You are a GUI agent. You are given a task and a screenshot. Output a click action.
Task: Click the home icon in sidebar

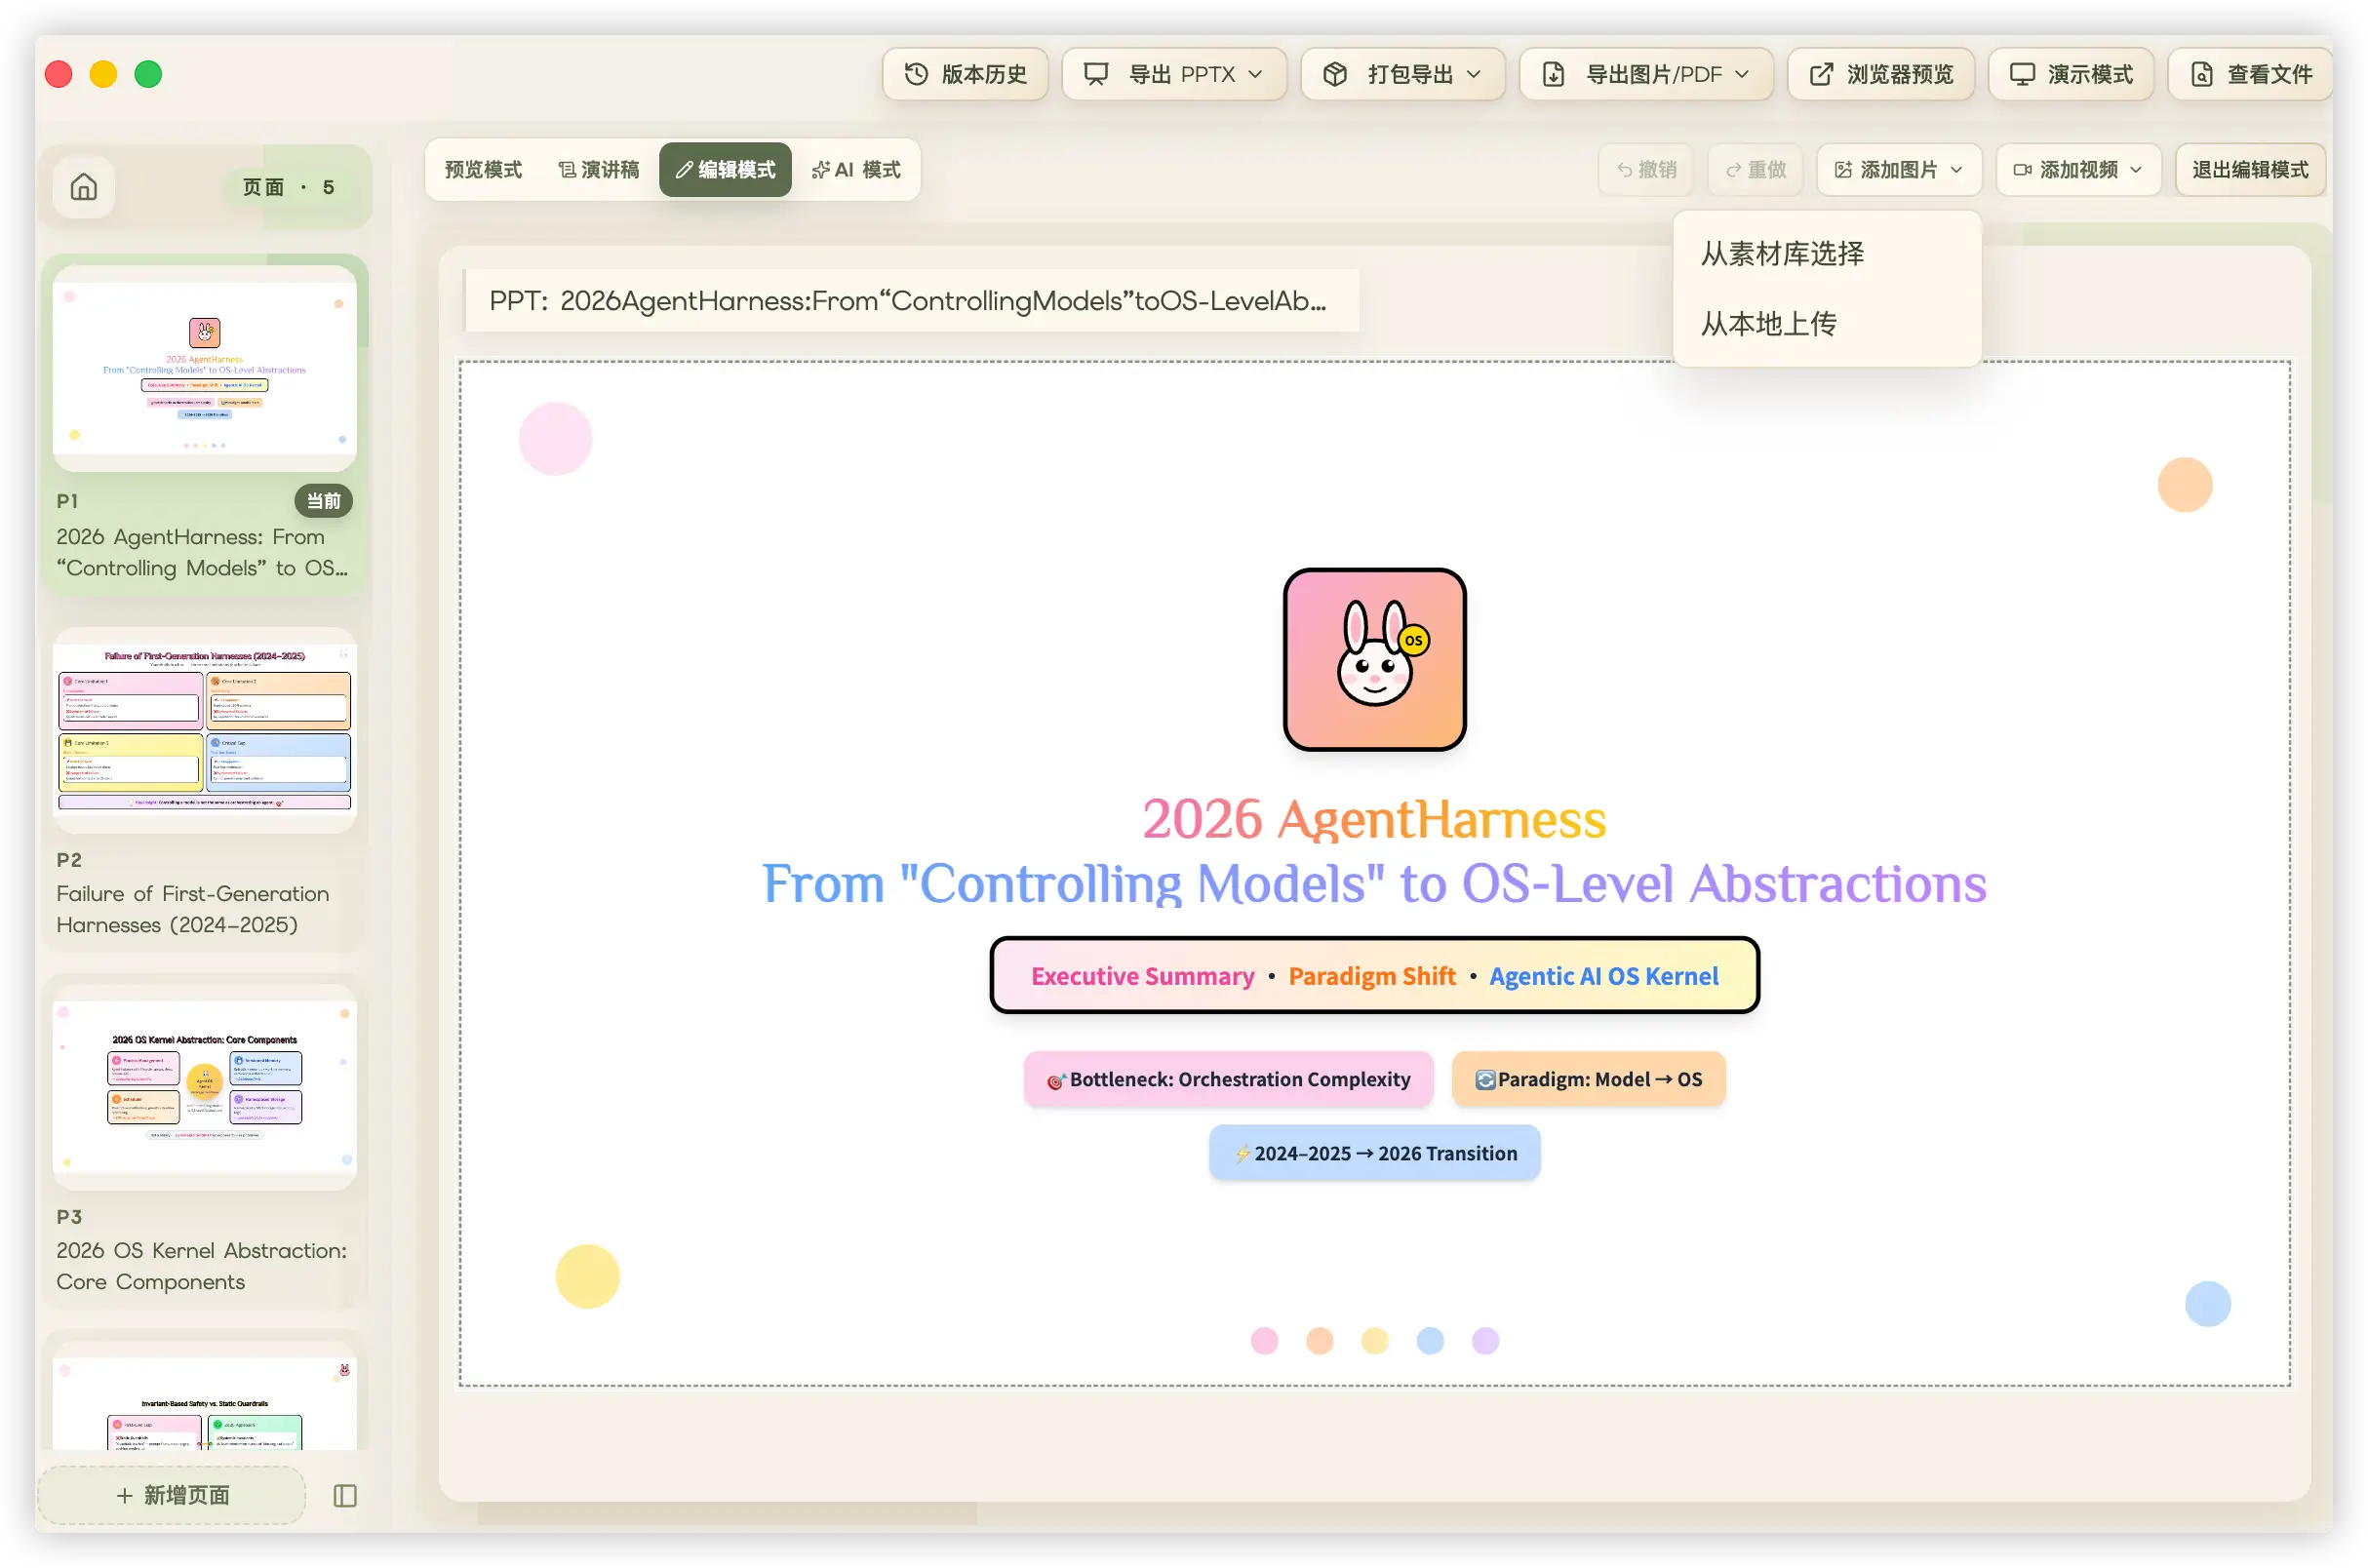coord(84,187)
